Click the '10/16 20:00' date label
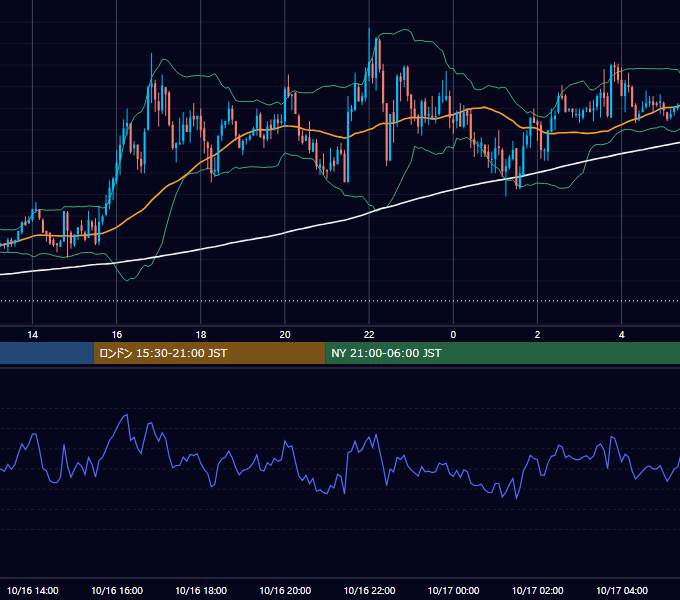The image size is (680, 600). coord(285,590)
